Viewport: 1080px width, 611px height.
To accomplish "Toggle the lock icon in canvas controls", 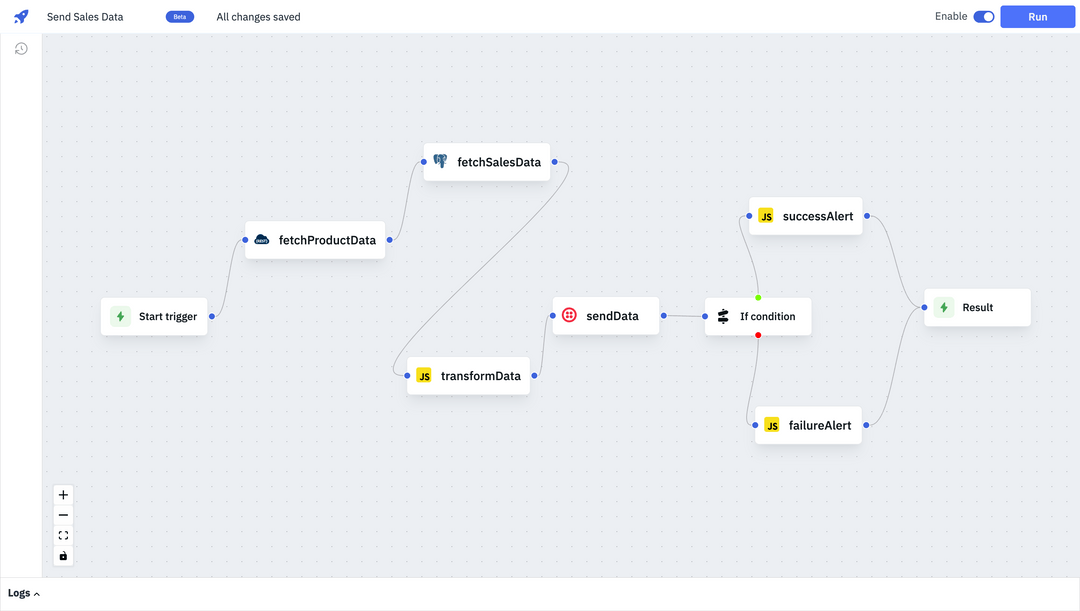I will pyautogui.click(x=63, y=555).
